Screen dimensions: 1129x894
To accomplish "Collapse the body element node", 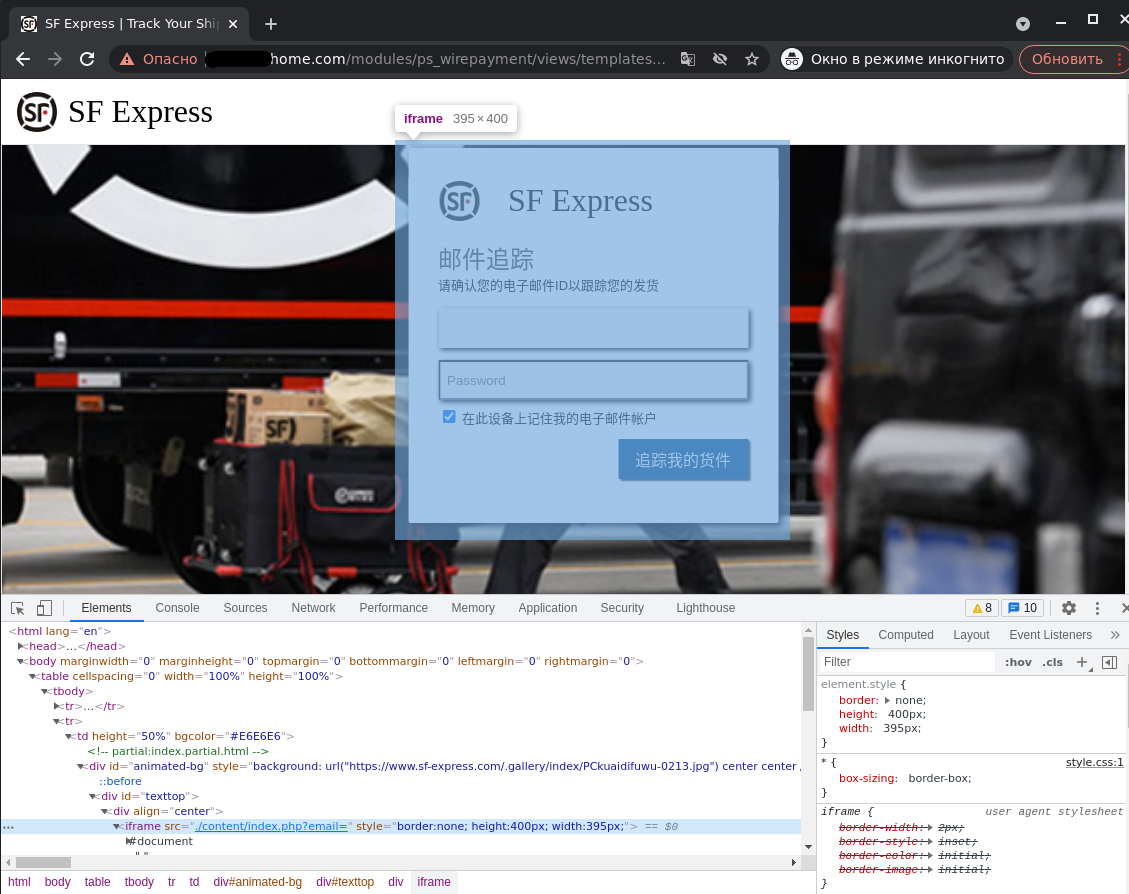I will click(21, 662).
